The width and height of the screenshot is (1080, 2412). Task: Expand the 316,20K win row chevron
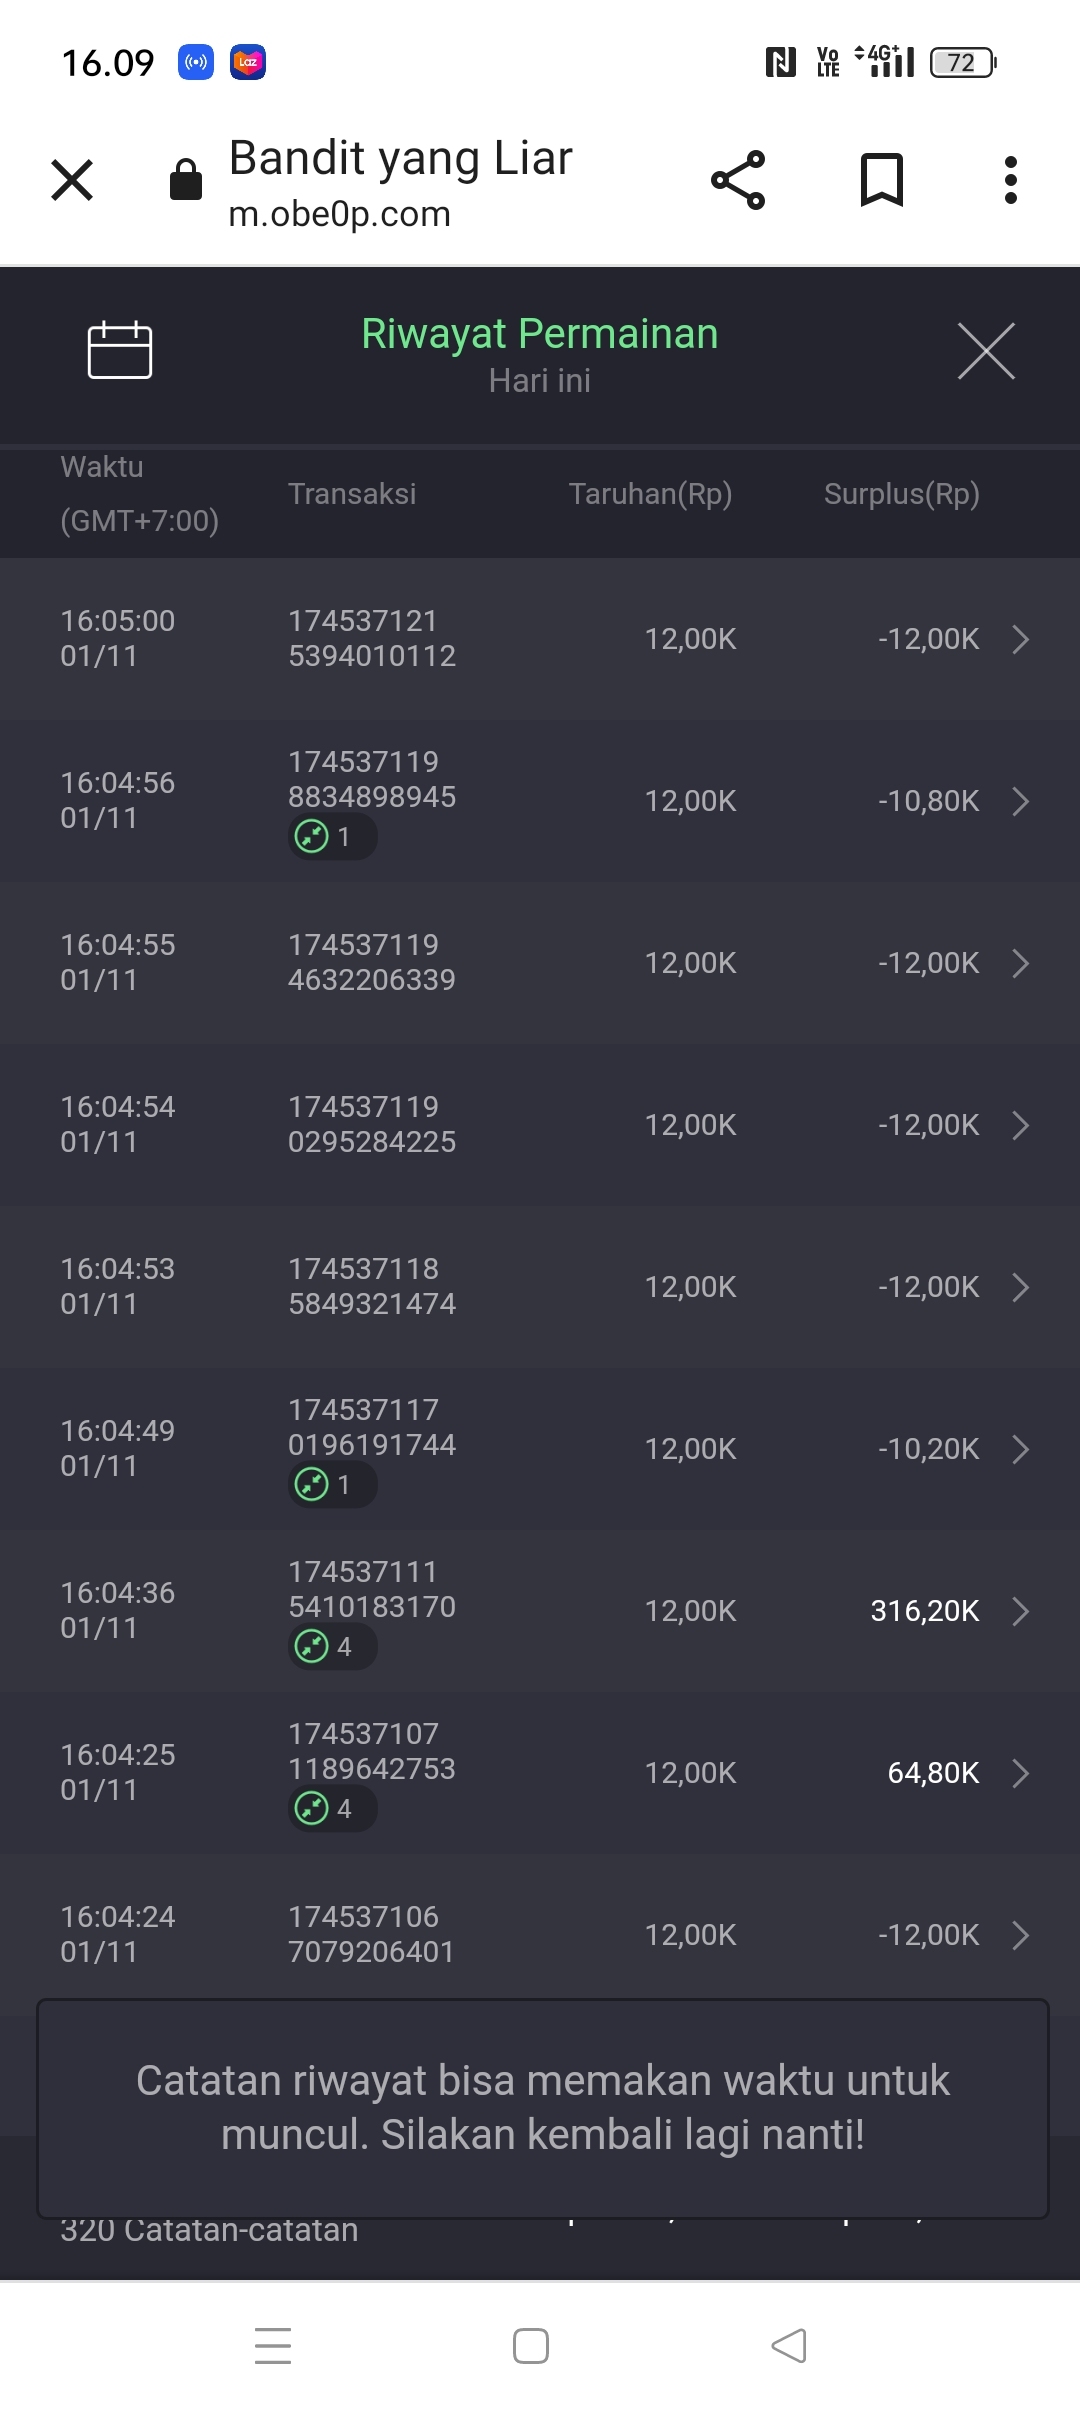1020,1611
